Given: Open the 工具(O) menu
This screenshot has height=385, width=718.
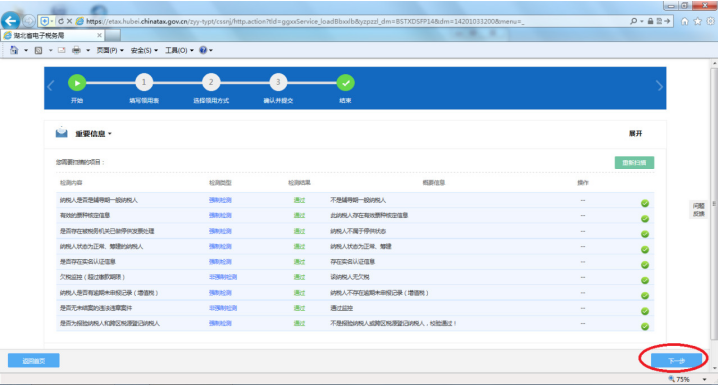Looking at the screenshot, I should pos(179,50).
